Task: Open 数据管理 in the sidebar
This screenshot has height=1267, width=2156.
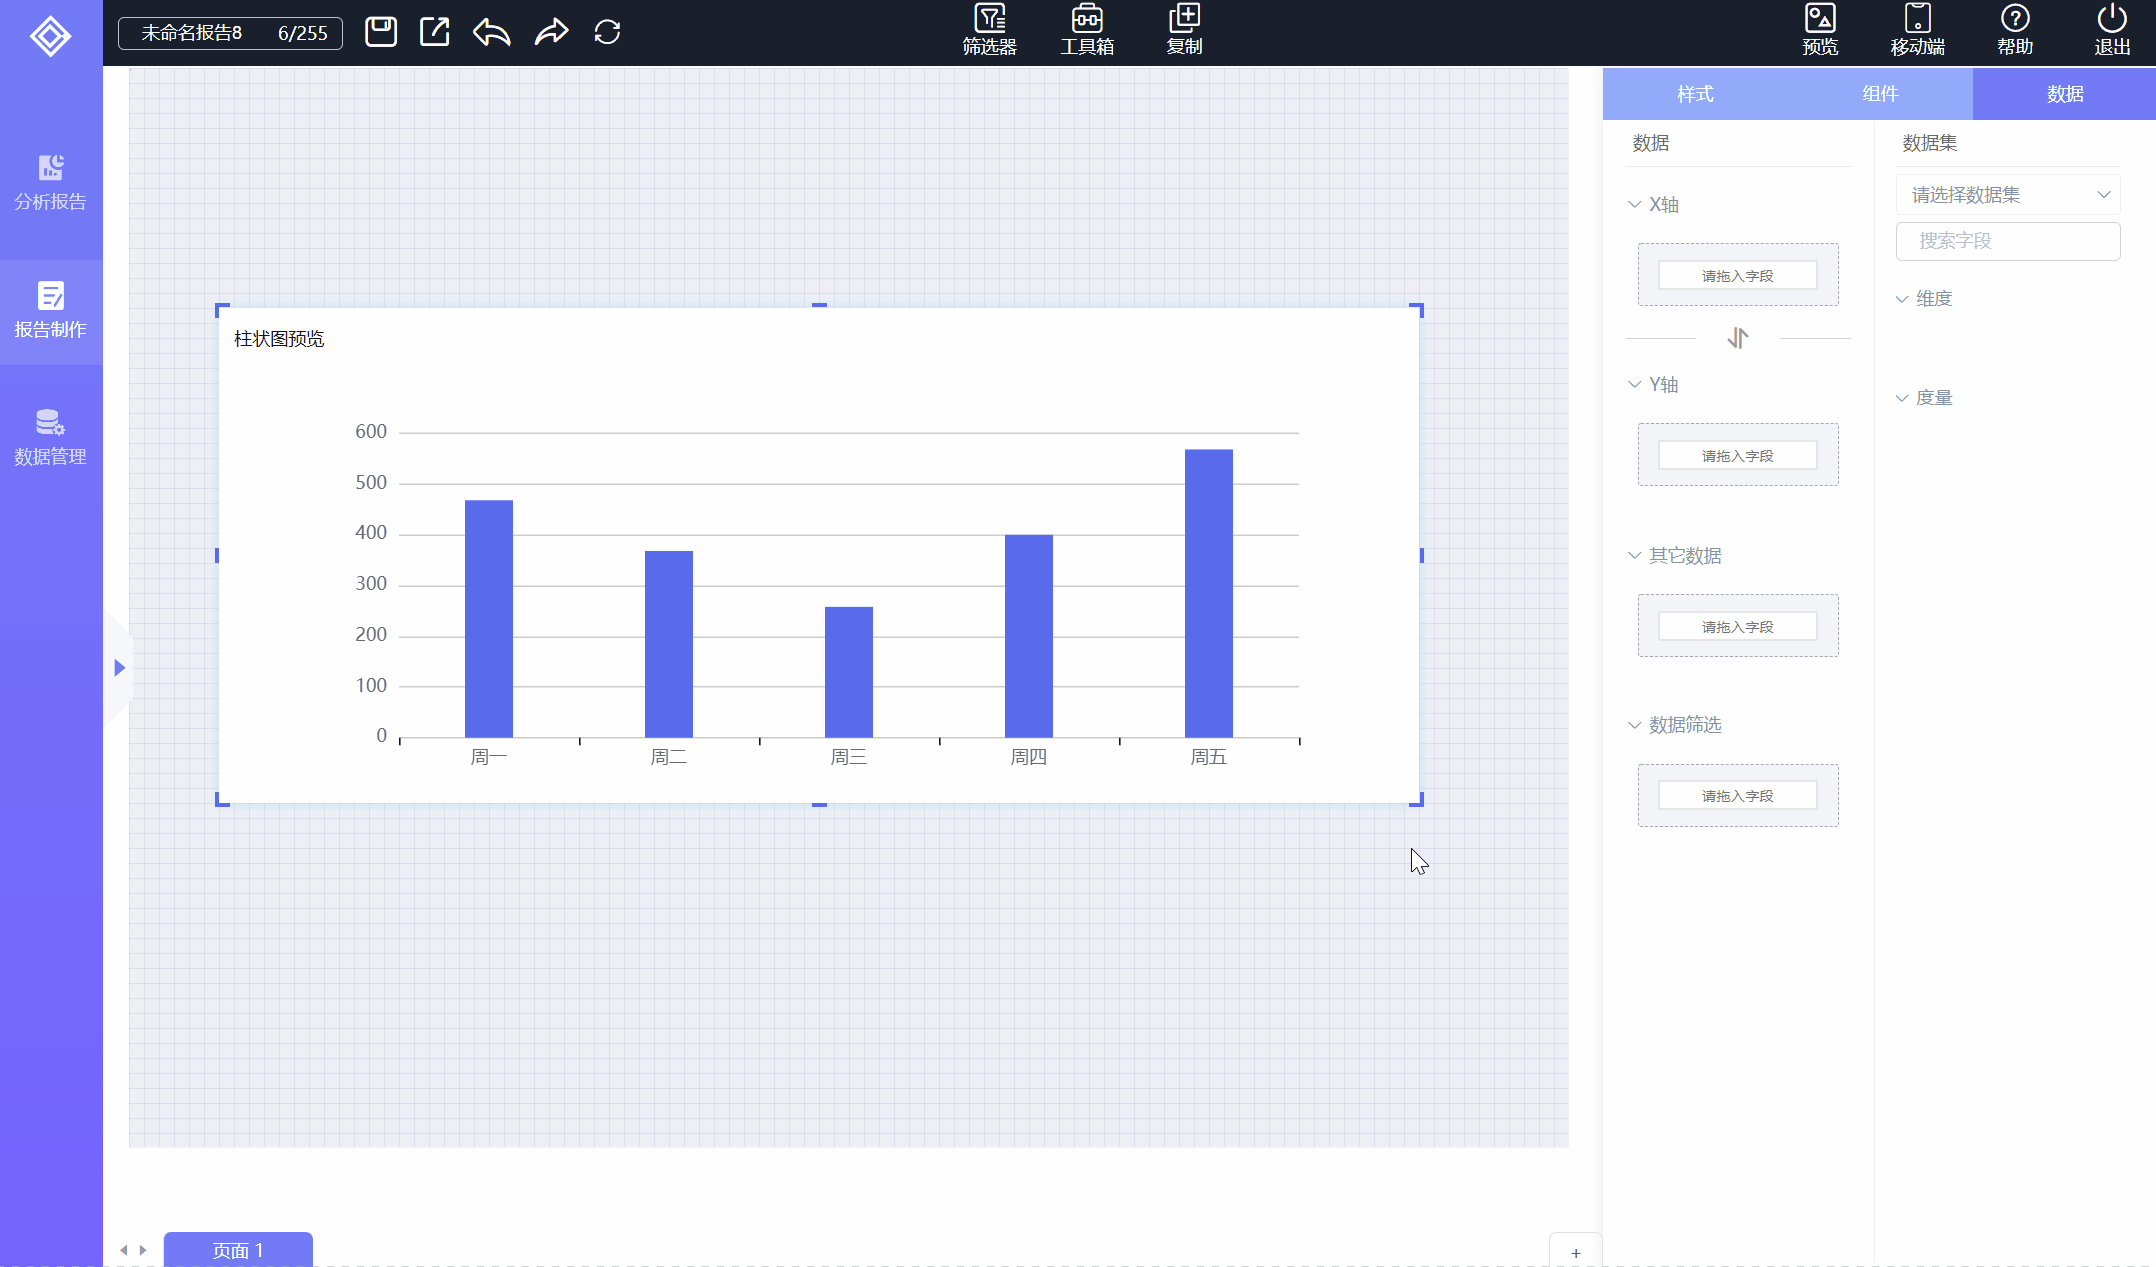Action: point(50,438)
